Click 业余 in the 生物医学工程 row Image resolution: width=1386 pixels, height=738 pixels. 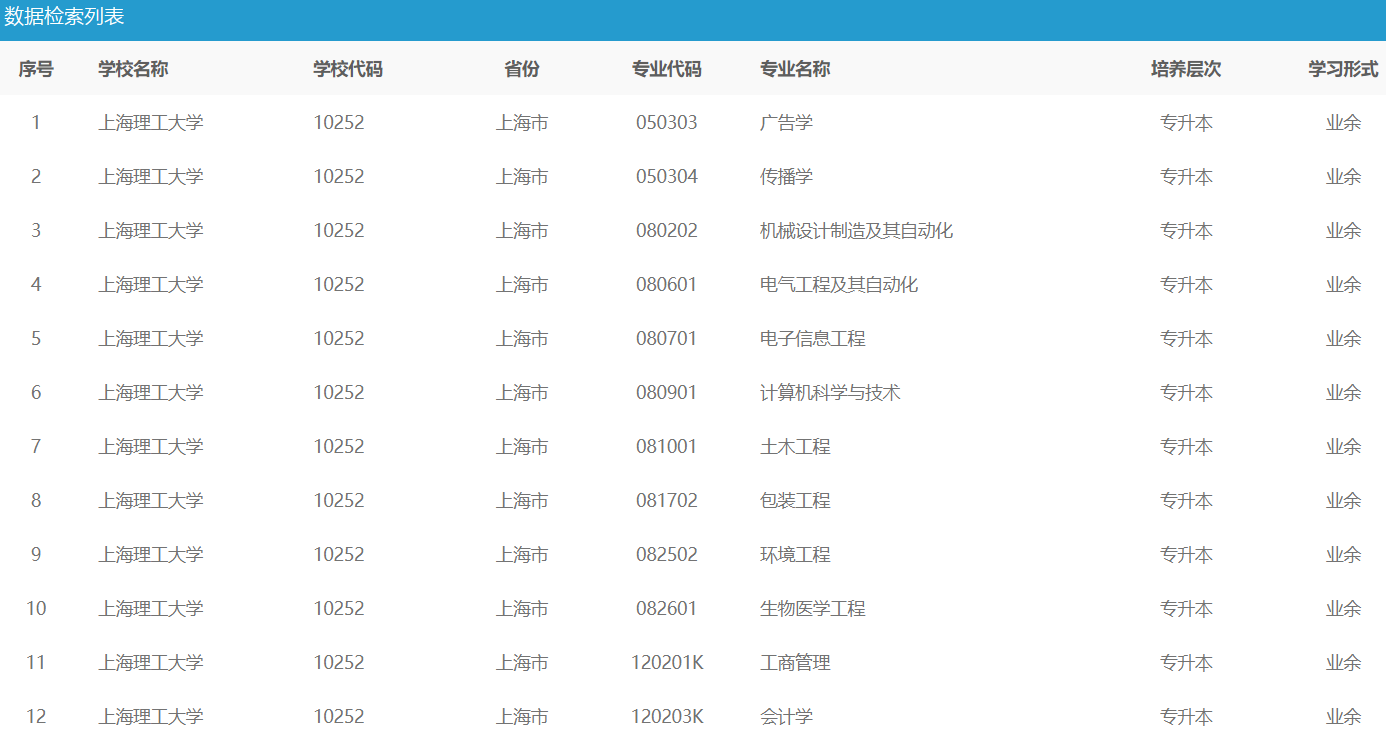(1344, 609)
